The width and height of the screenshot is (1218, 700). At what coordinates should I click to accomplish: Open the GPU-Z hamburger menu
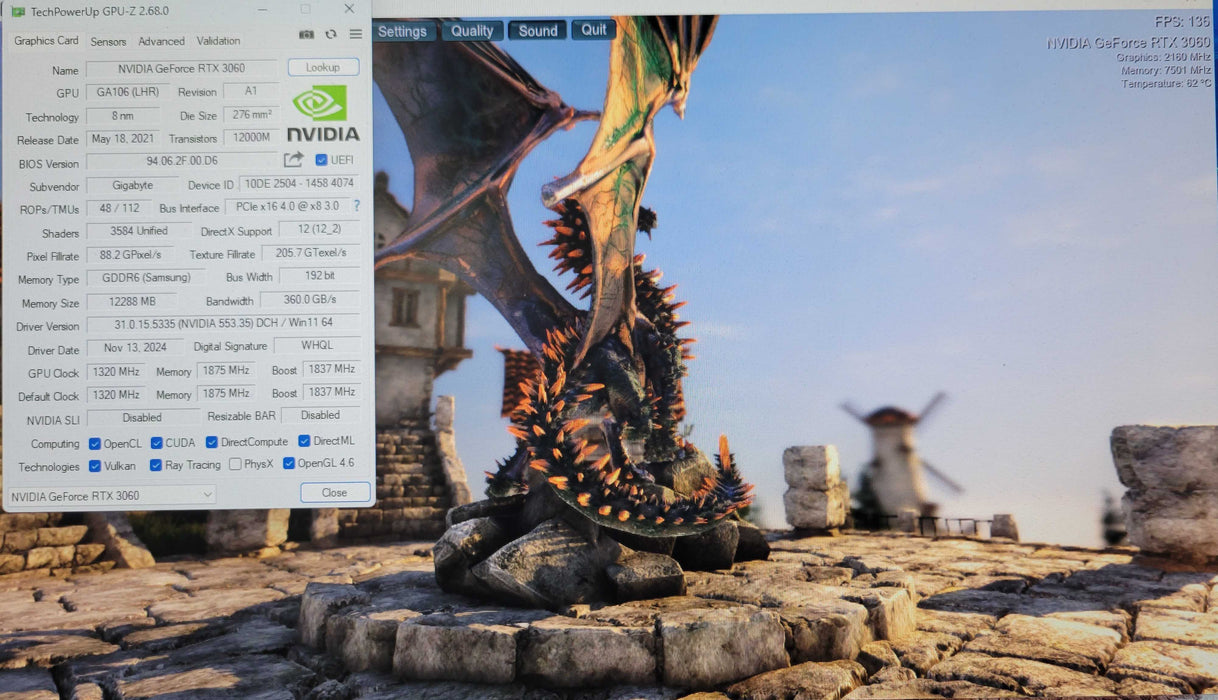pyautogui.click(x=355, y=34)
